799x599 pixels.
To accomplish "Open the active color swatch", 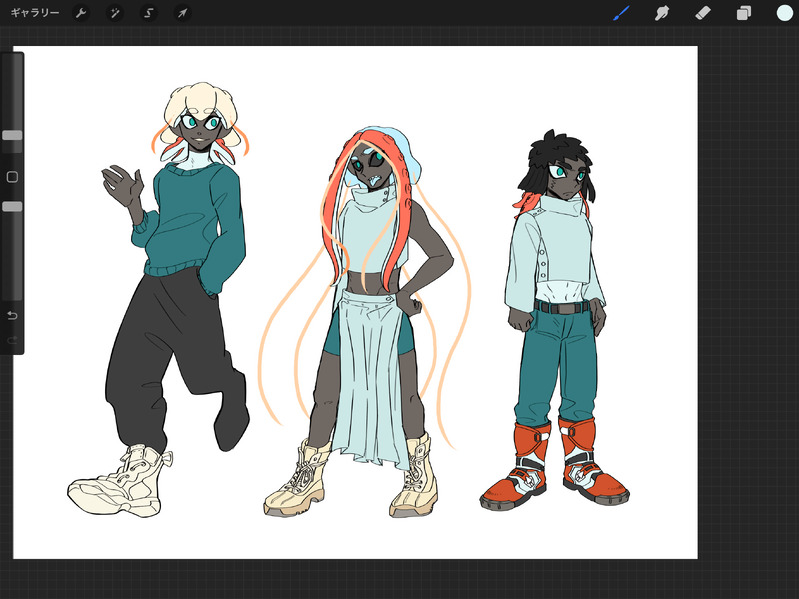I will pos(784,13).
